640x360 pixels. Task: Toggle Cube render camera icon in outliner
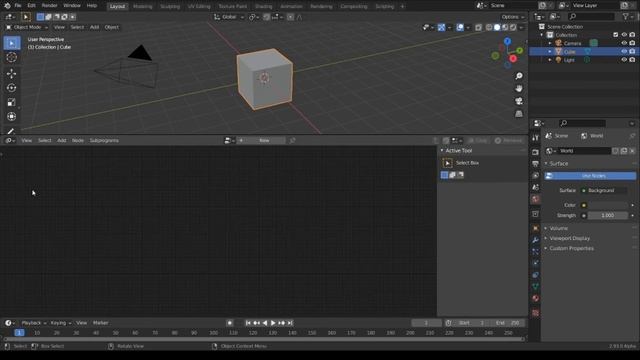(x=632, y=51)
